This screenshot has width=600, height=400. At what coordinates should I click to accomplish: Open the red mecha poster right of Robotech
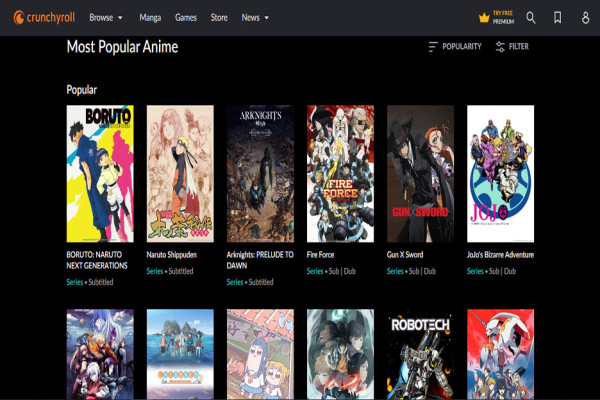pos(501,354)
